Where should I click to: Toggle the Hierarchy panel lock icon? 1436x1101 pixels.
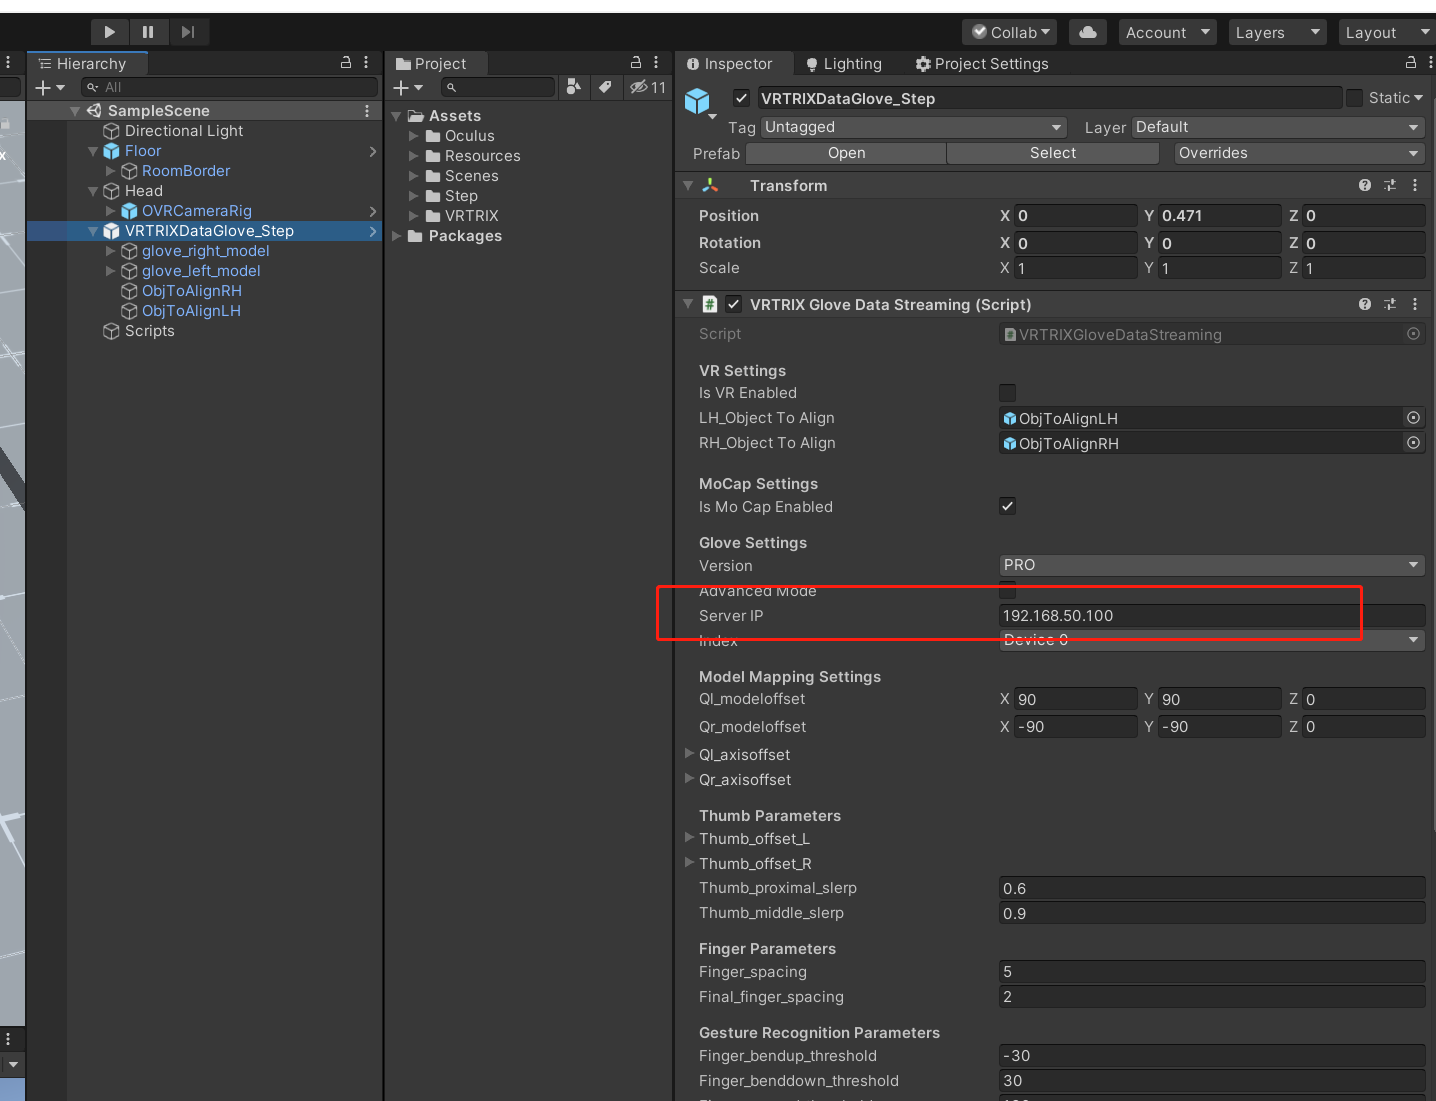pos(346,62)
